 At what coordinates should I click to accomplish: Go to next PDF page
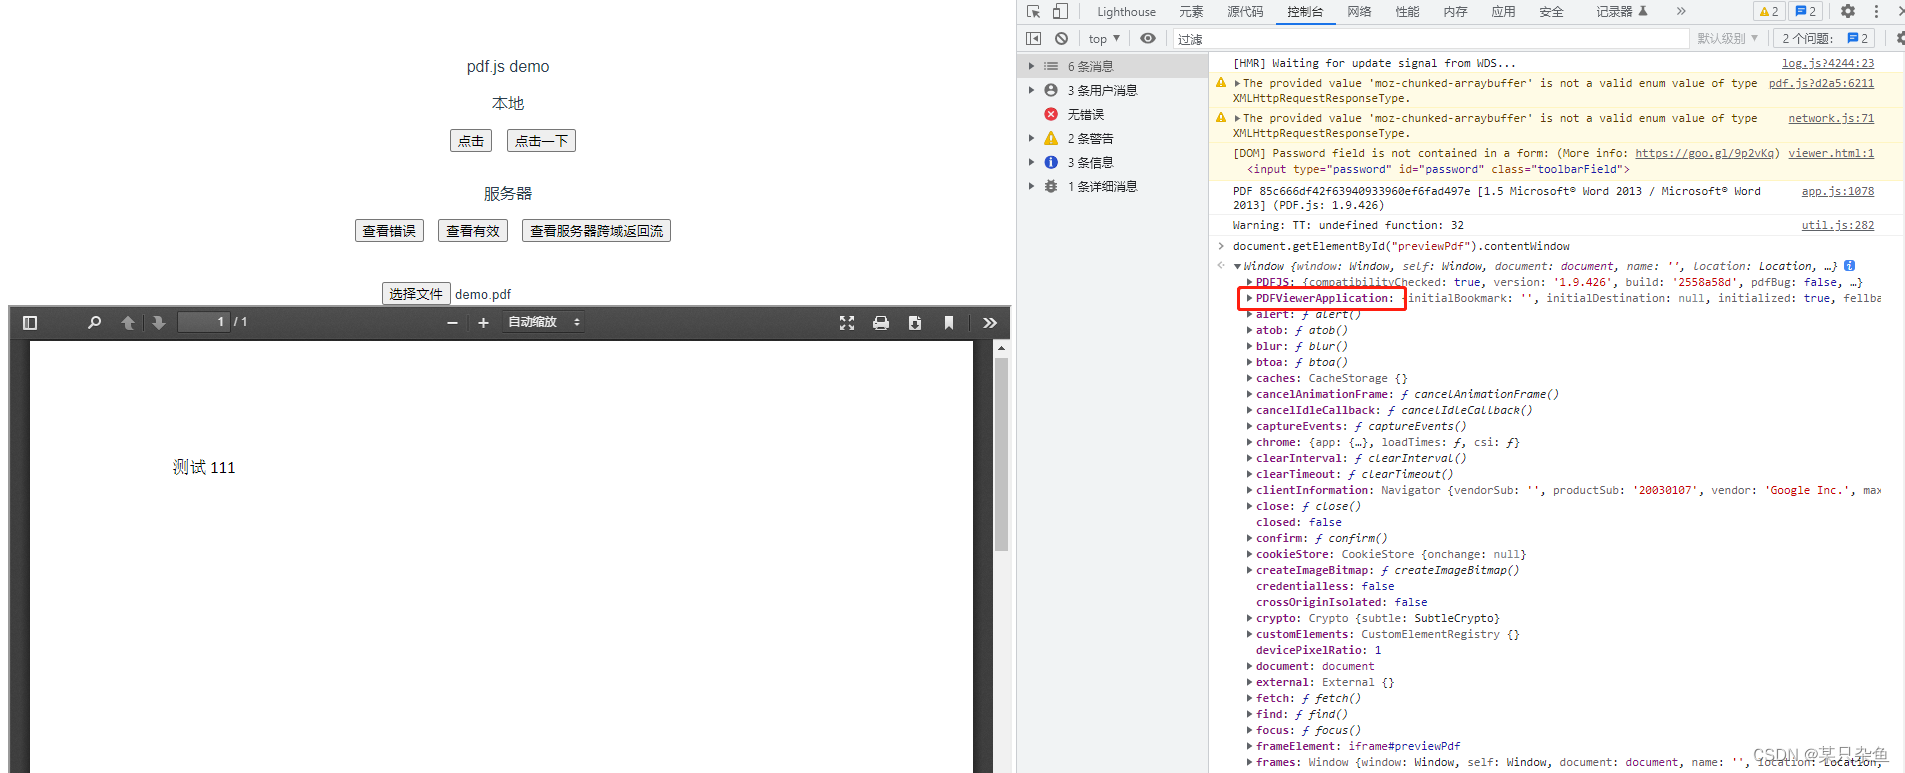click(159, 323)
